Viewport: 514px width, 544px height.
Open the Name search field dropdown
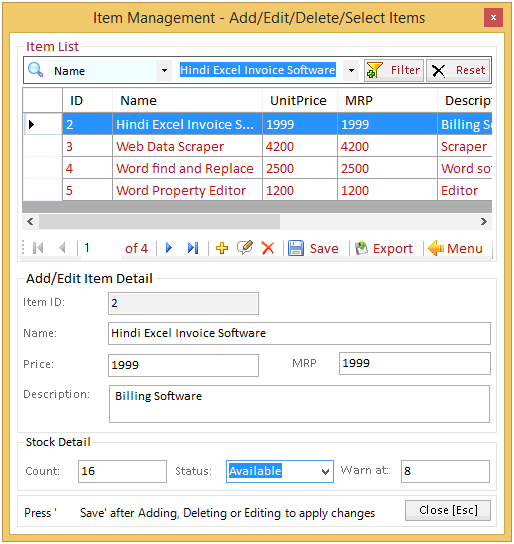(x=164, y=70)
